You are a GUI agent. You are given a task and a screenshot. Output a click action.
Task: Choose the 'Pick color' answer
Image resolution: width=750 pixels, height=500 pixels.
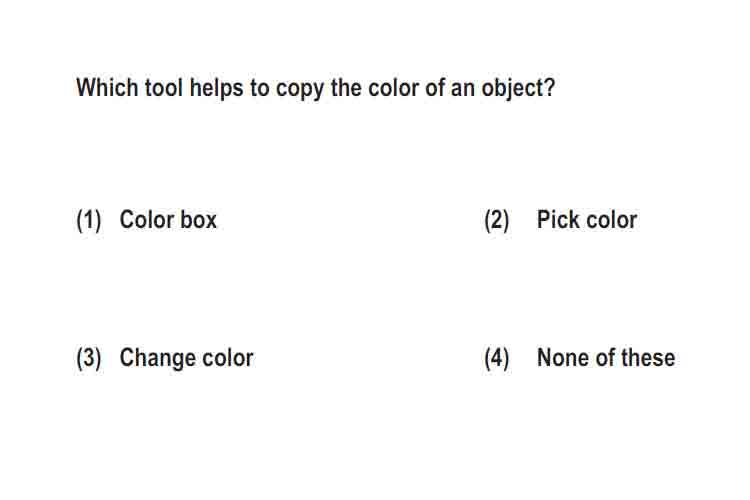[x=587, y=220]
